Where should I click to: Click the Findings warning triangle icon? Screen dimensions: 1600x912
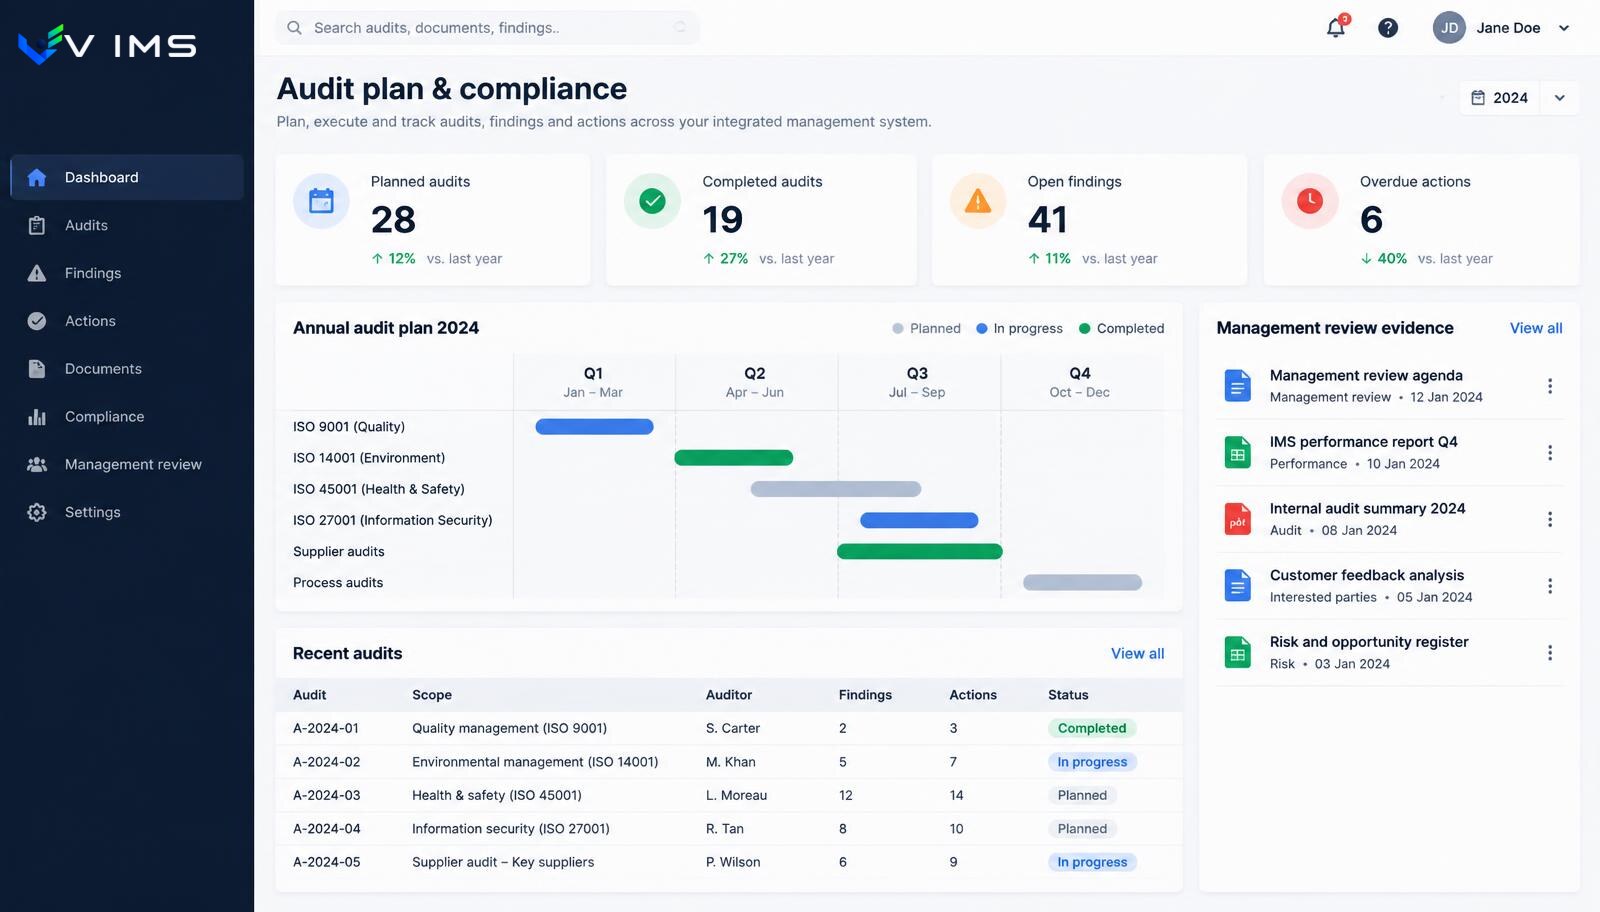[x=37, y=273]
